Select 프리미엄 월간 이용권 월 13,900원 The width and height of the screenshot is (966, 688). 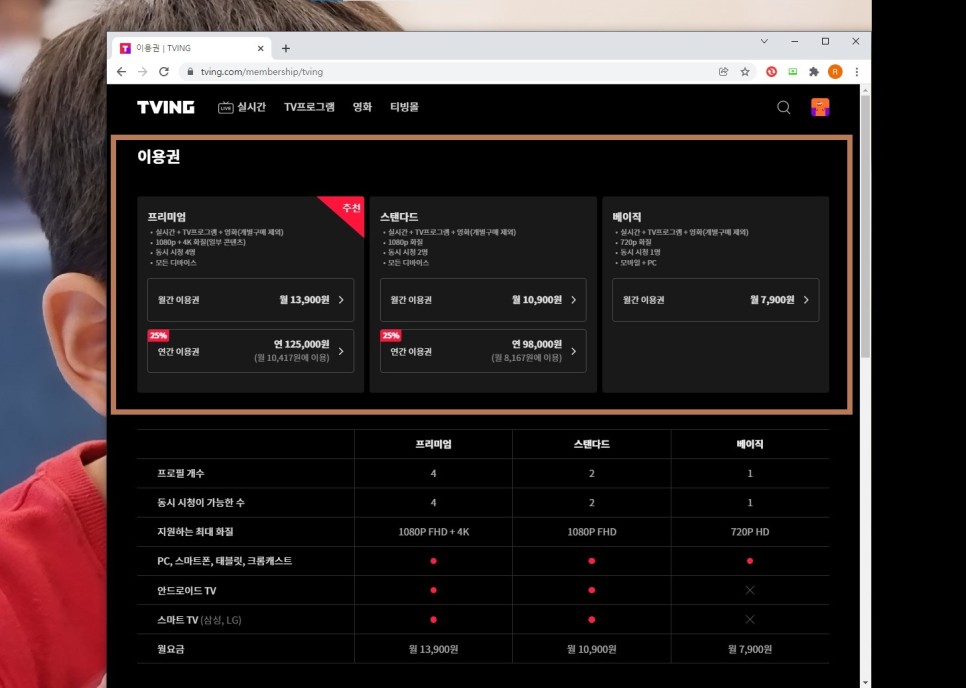pyautogui.click(x=250, y=300)
